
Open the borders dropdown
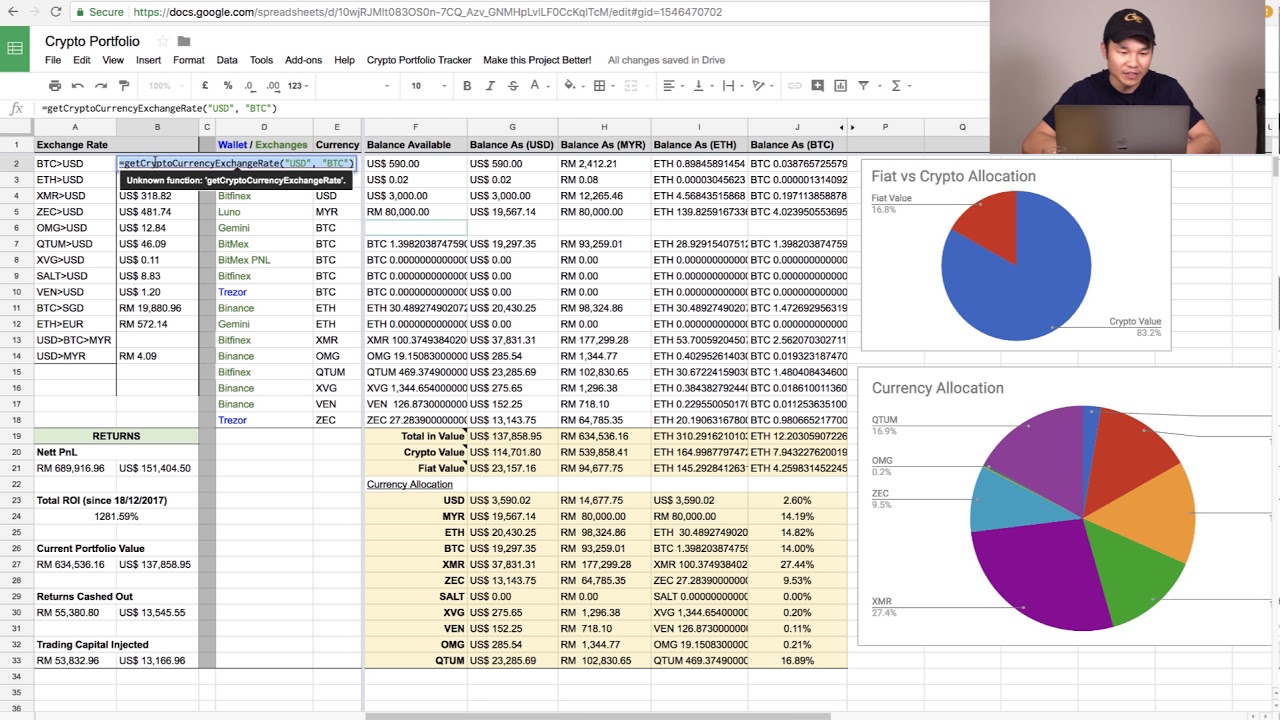[x=603, y=86]
